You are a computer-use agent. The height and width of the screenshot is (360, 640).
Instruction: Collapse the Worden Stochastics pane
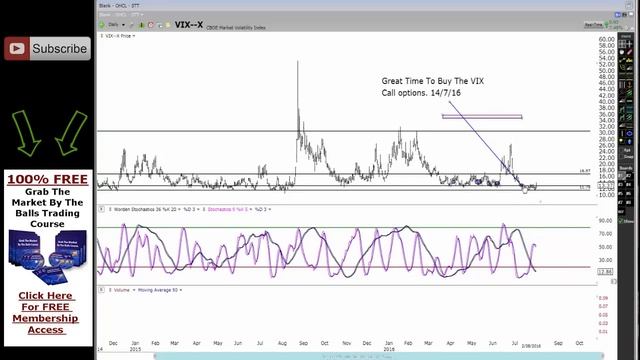pyautogui.click(x=102, y=209)
